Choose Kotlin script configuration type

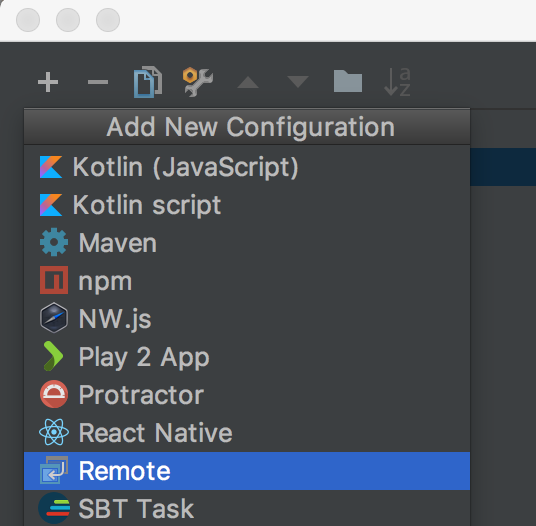[247, 205]
